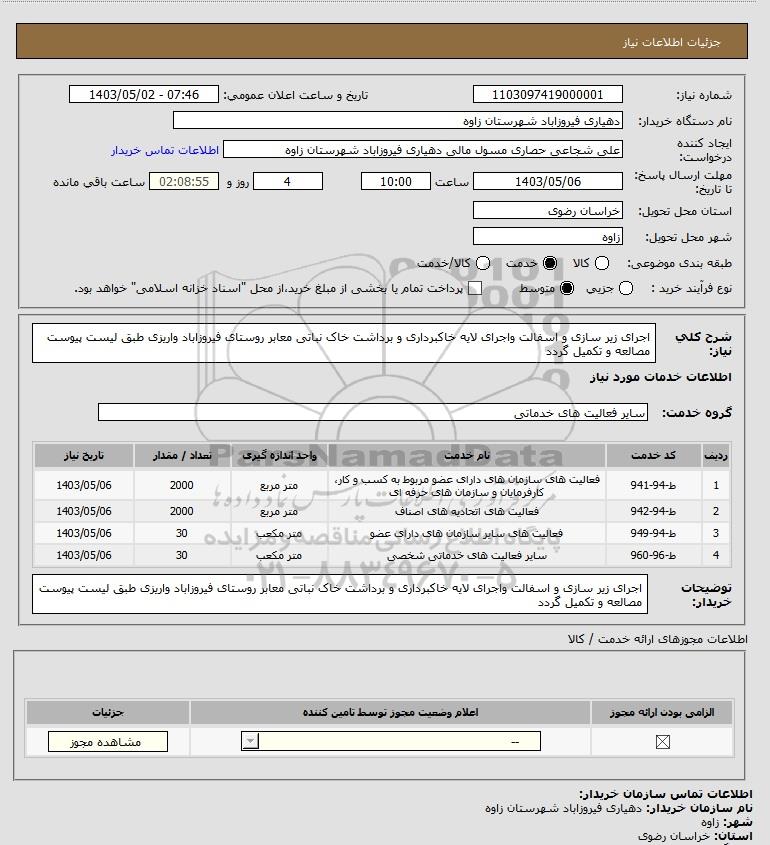Image resolution: width=770 pixels, height=845 pixels.
Task: Select the خدمت radio button
Action: tap(550, 263)
